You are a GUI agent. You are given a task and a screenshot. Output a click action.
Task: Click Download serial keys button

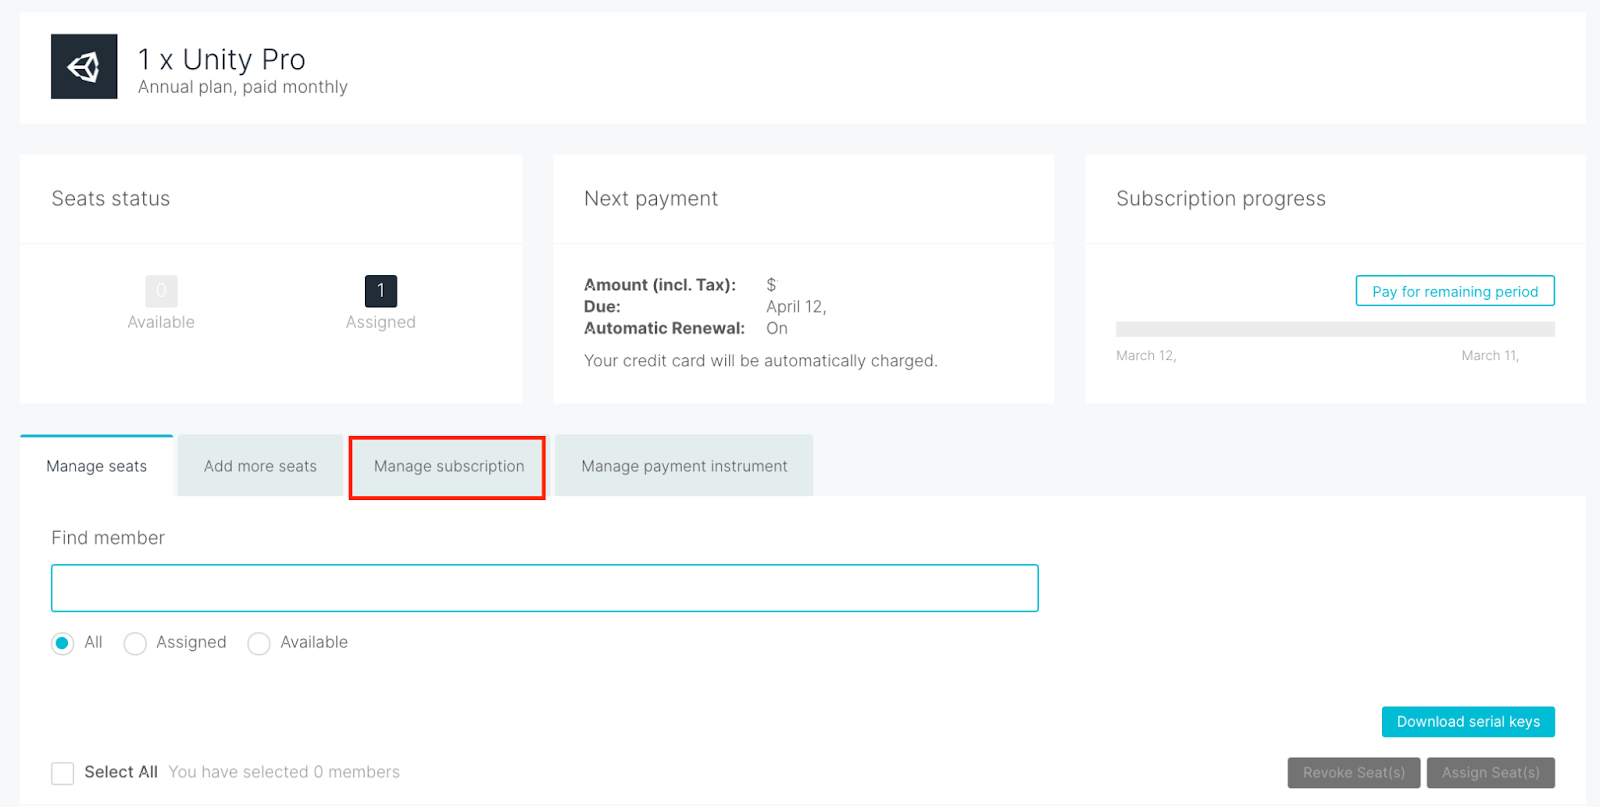click(x=1468, y=722)
